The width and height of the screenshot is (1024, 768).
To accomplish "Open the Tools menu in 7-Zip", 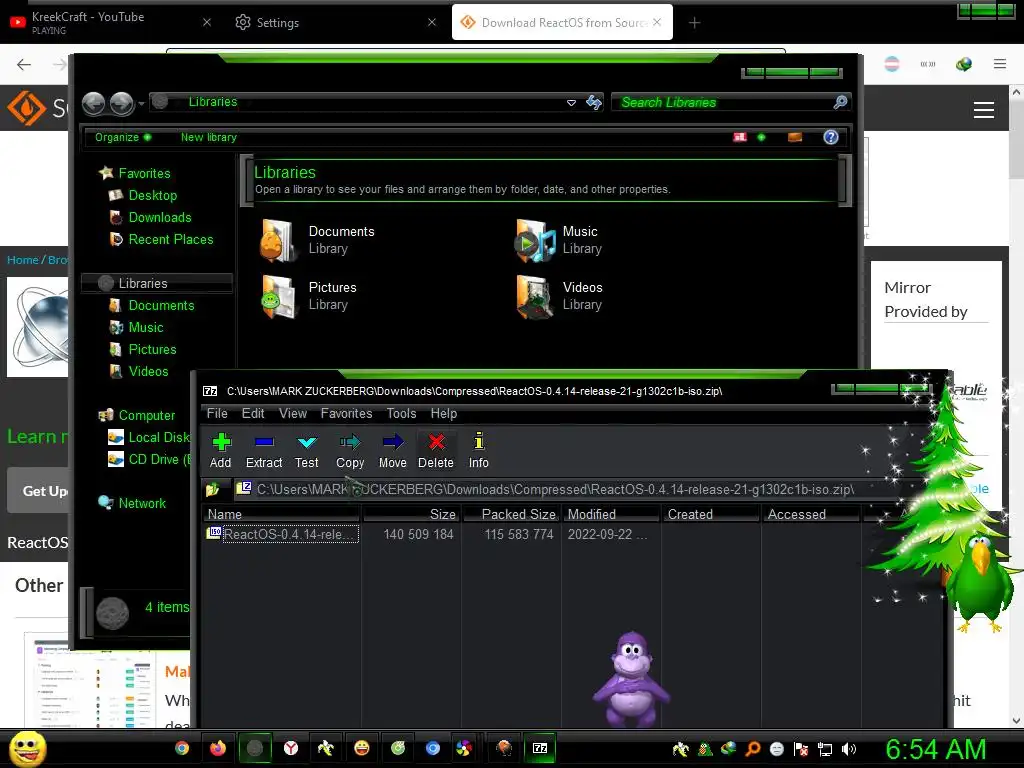I will pos(401,413).
